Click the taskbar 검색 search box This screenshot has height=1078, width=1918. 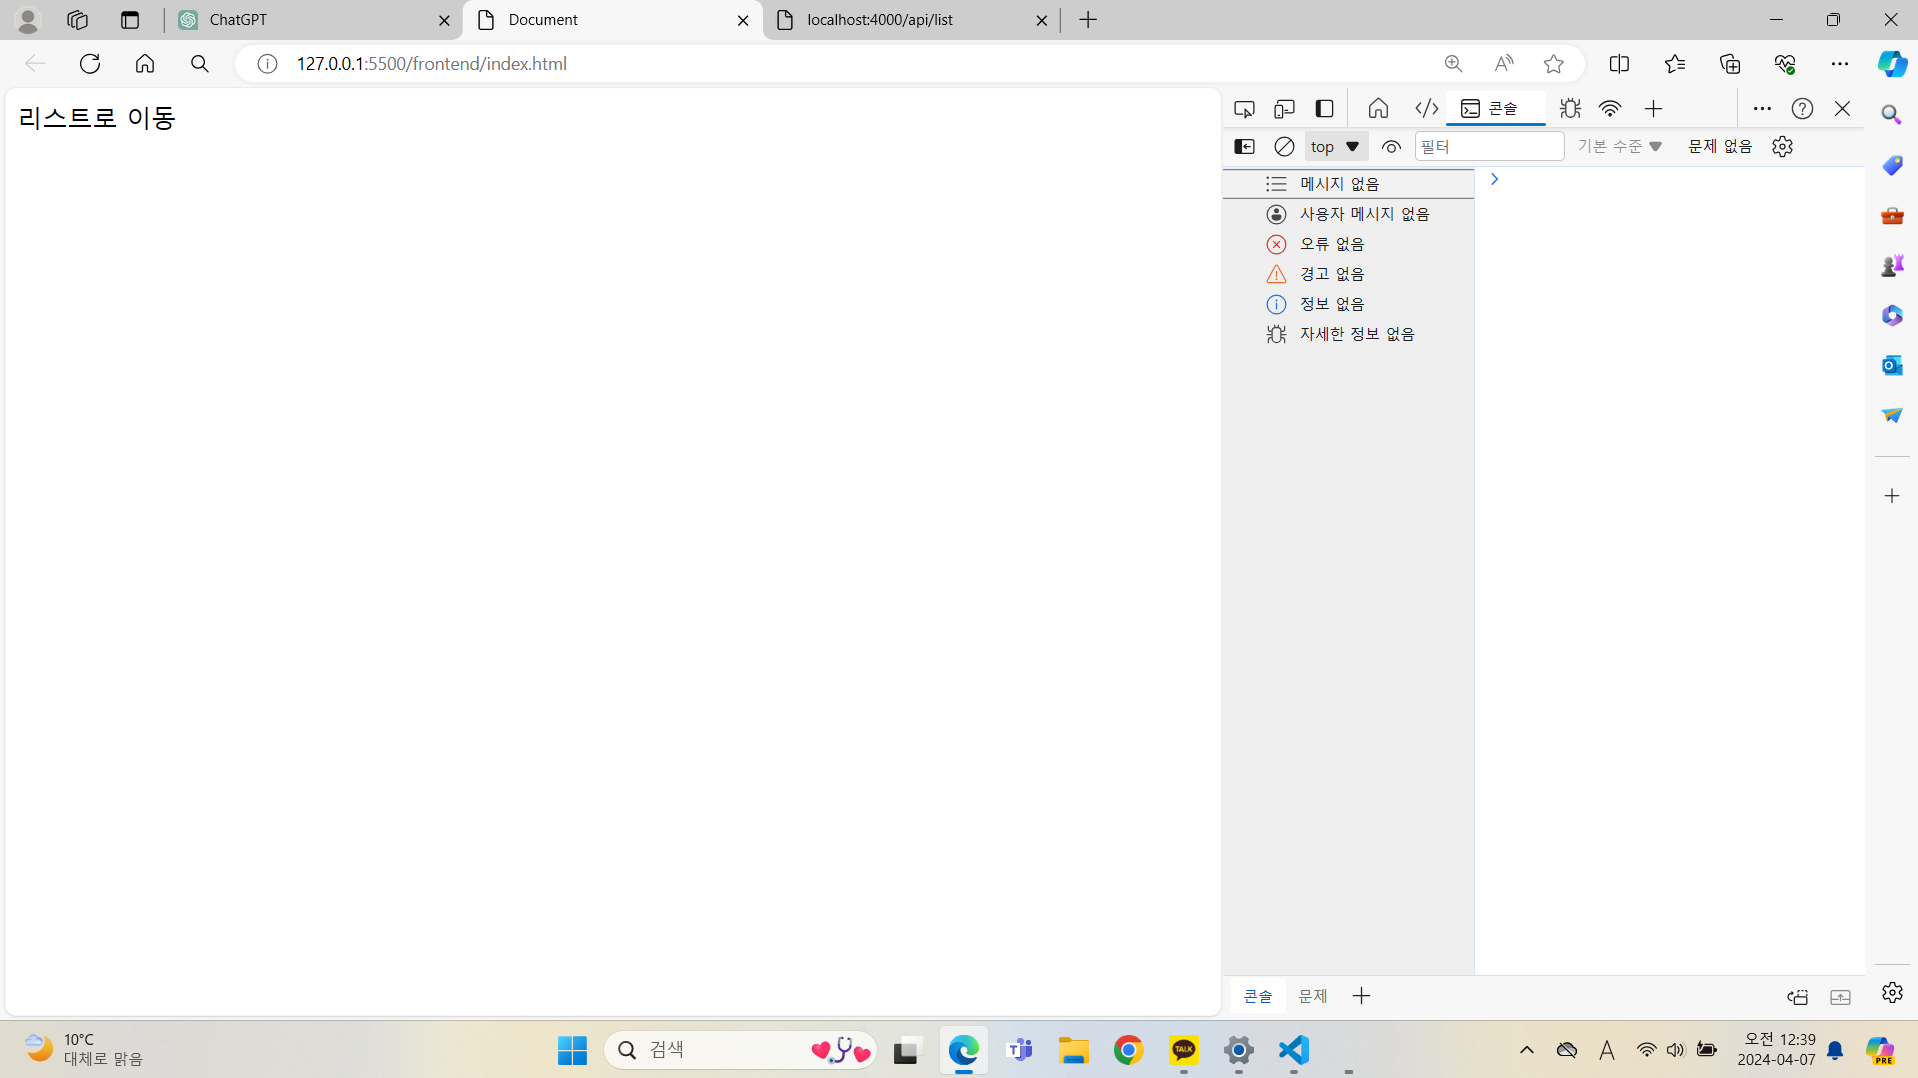pos(740,1050)
